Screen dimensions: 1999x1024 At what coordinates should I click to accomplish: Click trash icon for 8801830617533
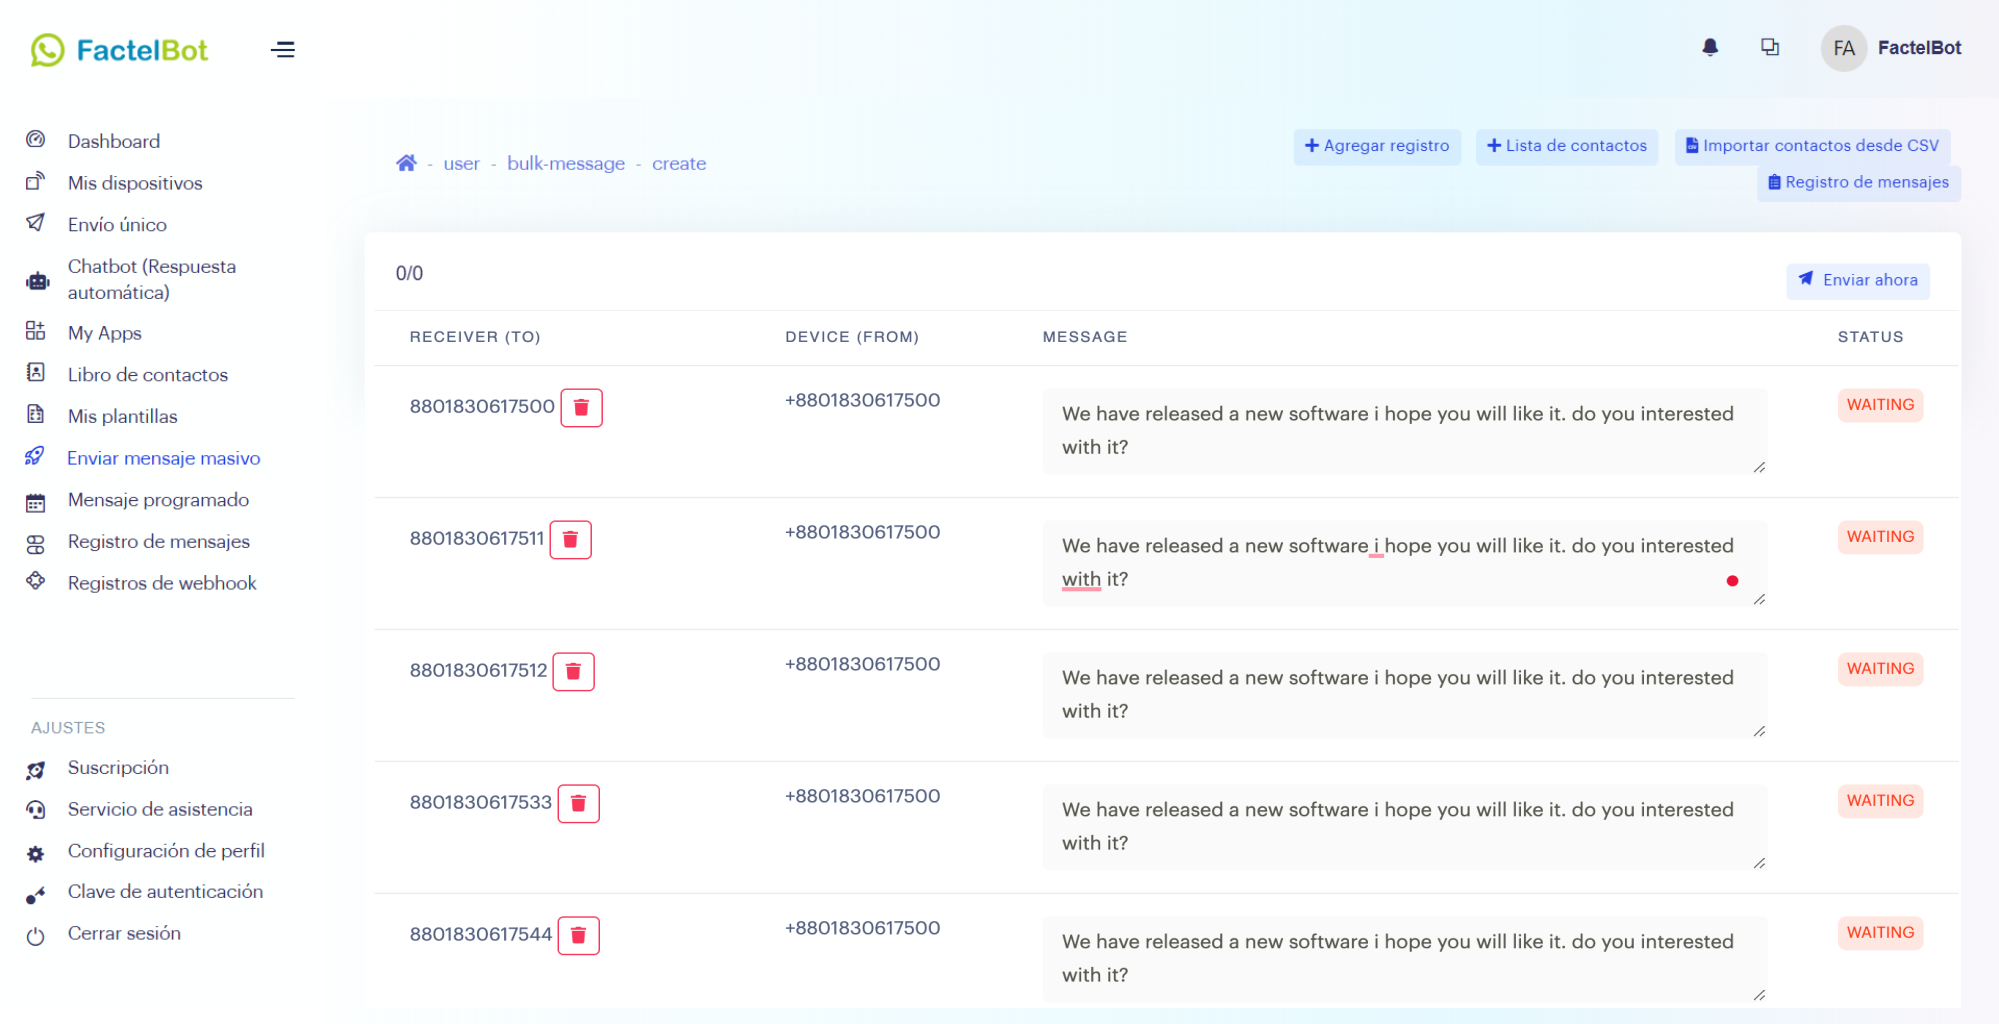point(578,803)
